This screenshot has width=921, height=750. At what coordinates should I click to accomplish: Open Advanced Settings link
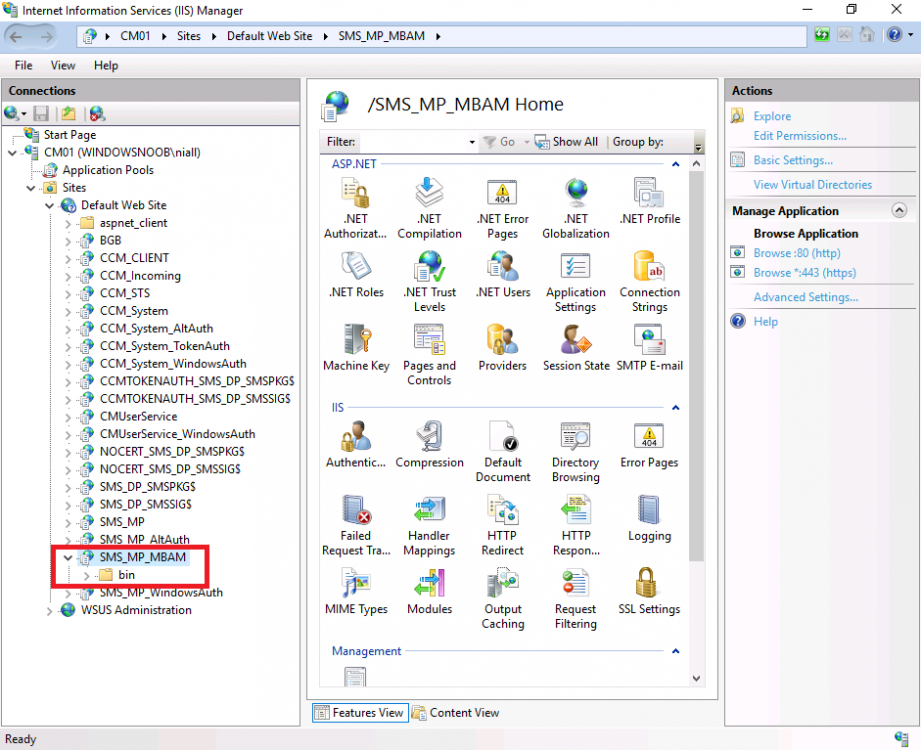[x=805, y=297]
